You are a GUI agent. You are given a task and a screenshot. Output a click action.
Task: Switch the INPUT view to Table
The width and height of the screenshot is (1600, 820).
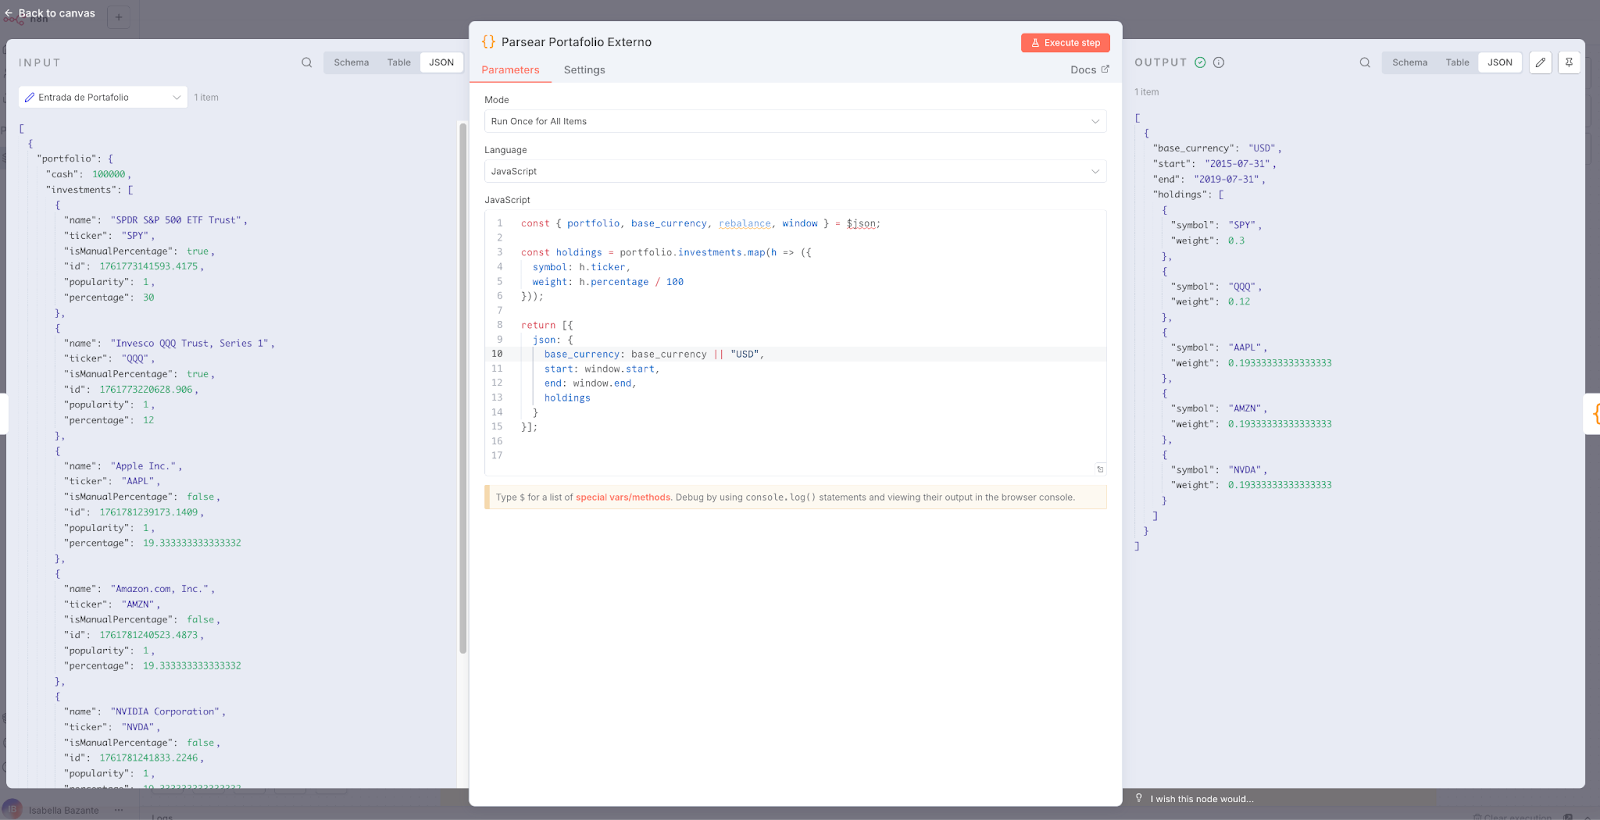tap(399, 62)
